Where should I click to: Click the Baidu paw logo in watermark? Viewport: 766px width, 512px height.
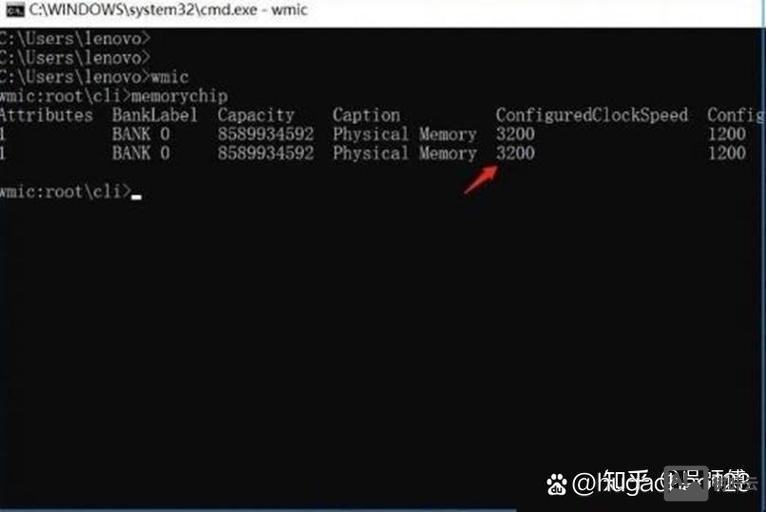(x=556, y=484)
